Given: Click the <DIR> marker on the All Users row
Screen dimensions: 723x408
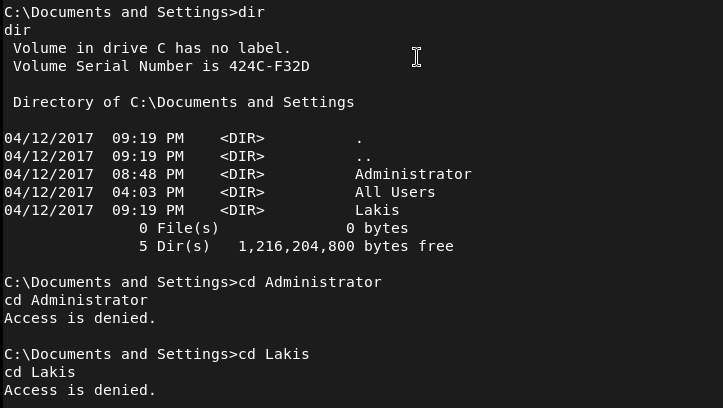Looking at the screenshot, I should click(242, 192).
